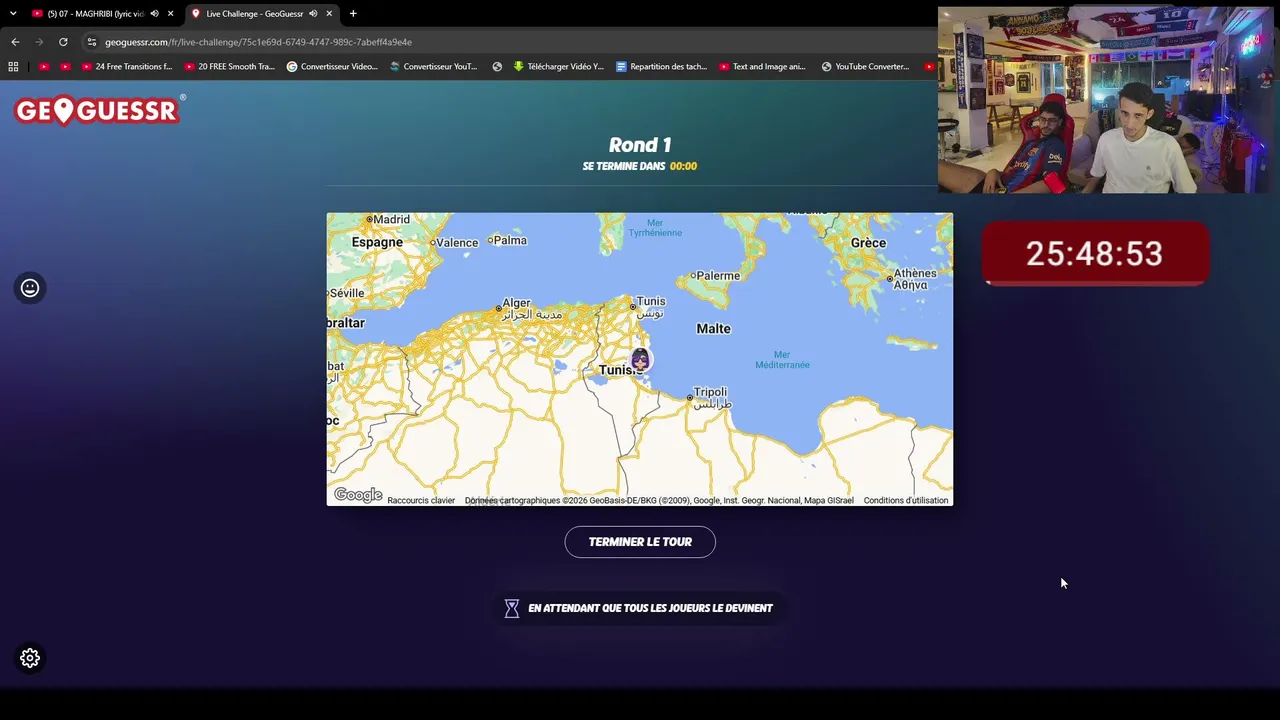
Task: Click the Madrid label on the map
Action: pyautogui.click(x=392, y=219)
